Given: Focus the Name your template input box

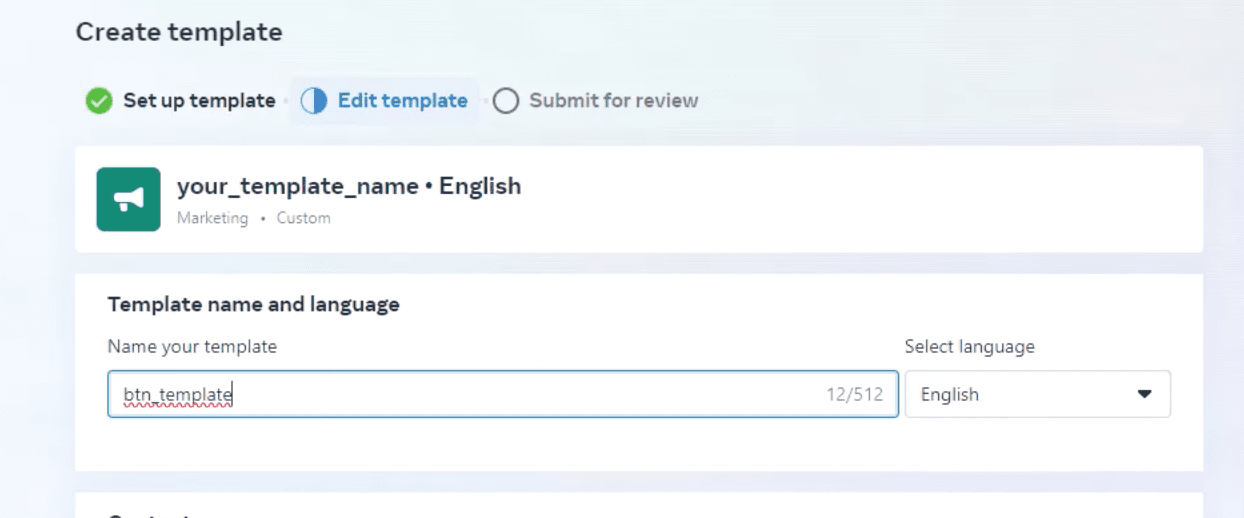Looking at the screenshot, I should tap(500, 394).
